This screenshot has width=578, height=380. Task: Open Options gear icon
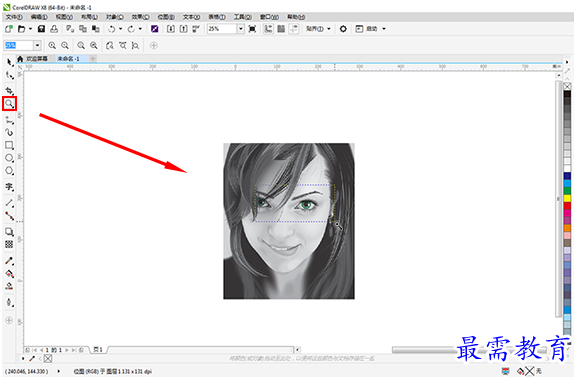[343, 29]
